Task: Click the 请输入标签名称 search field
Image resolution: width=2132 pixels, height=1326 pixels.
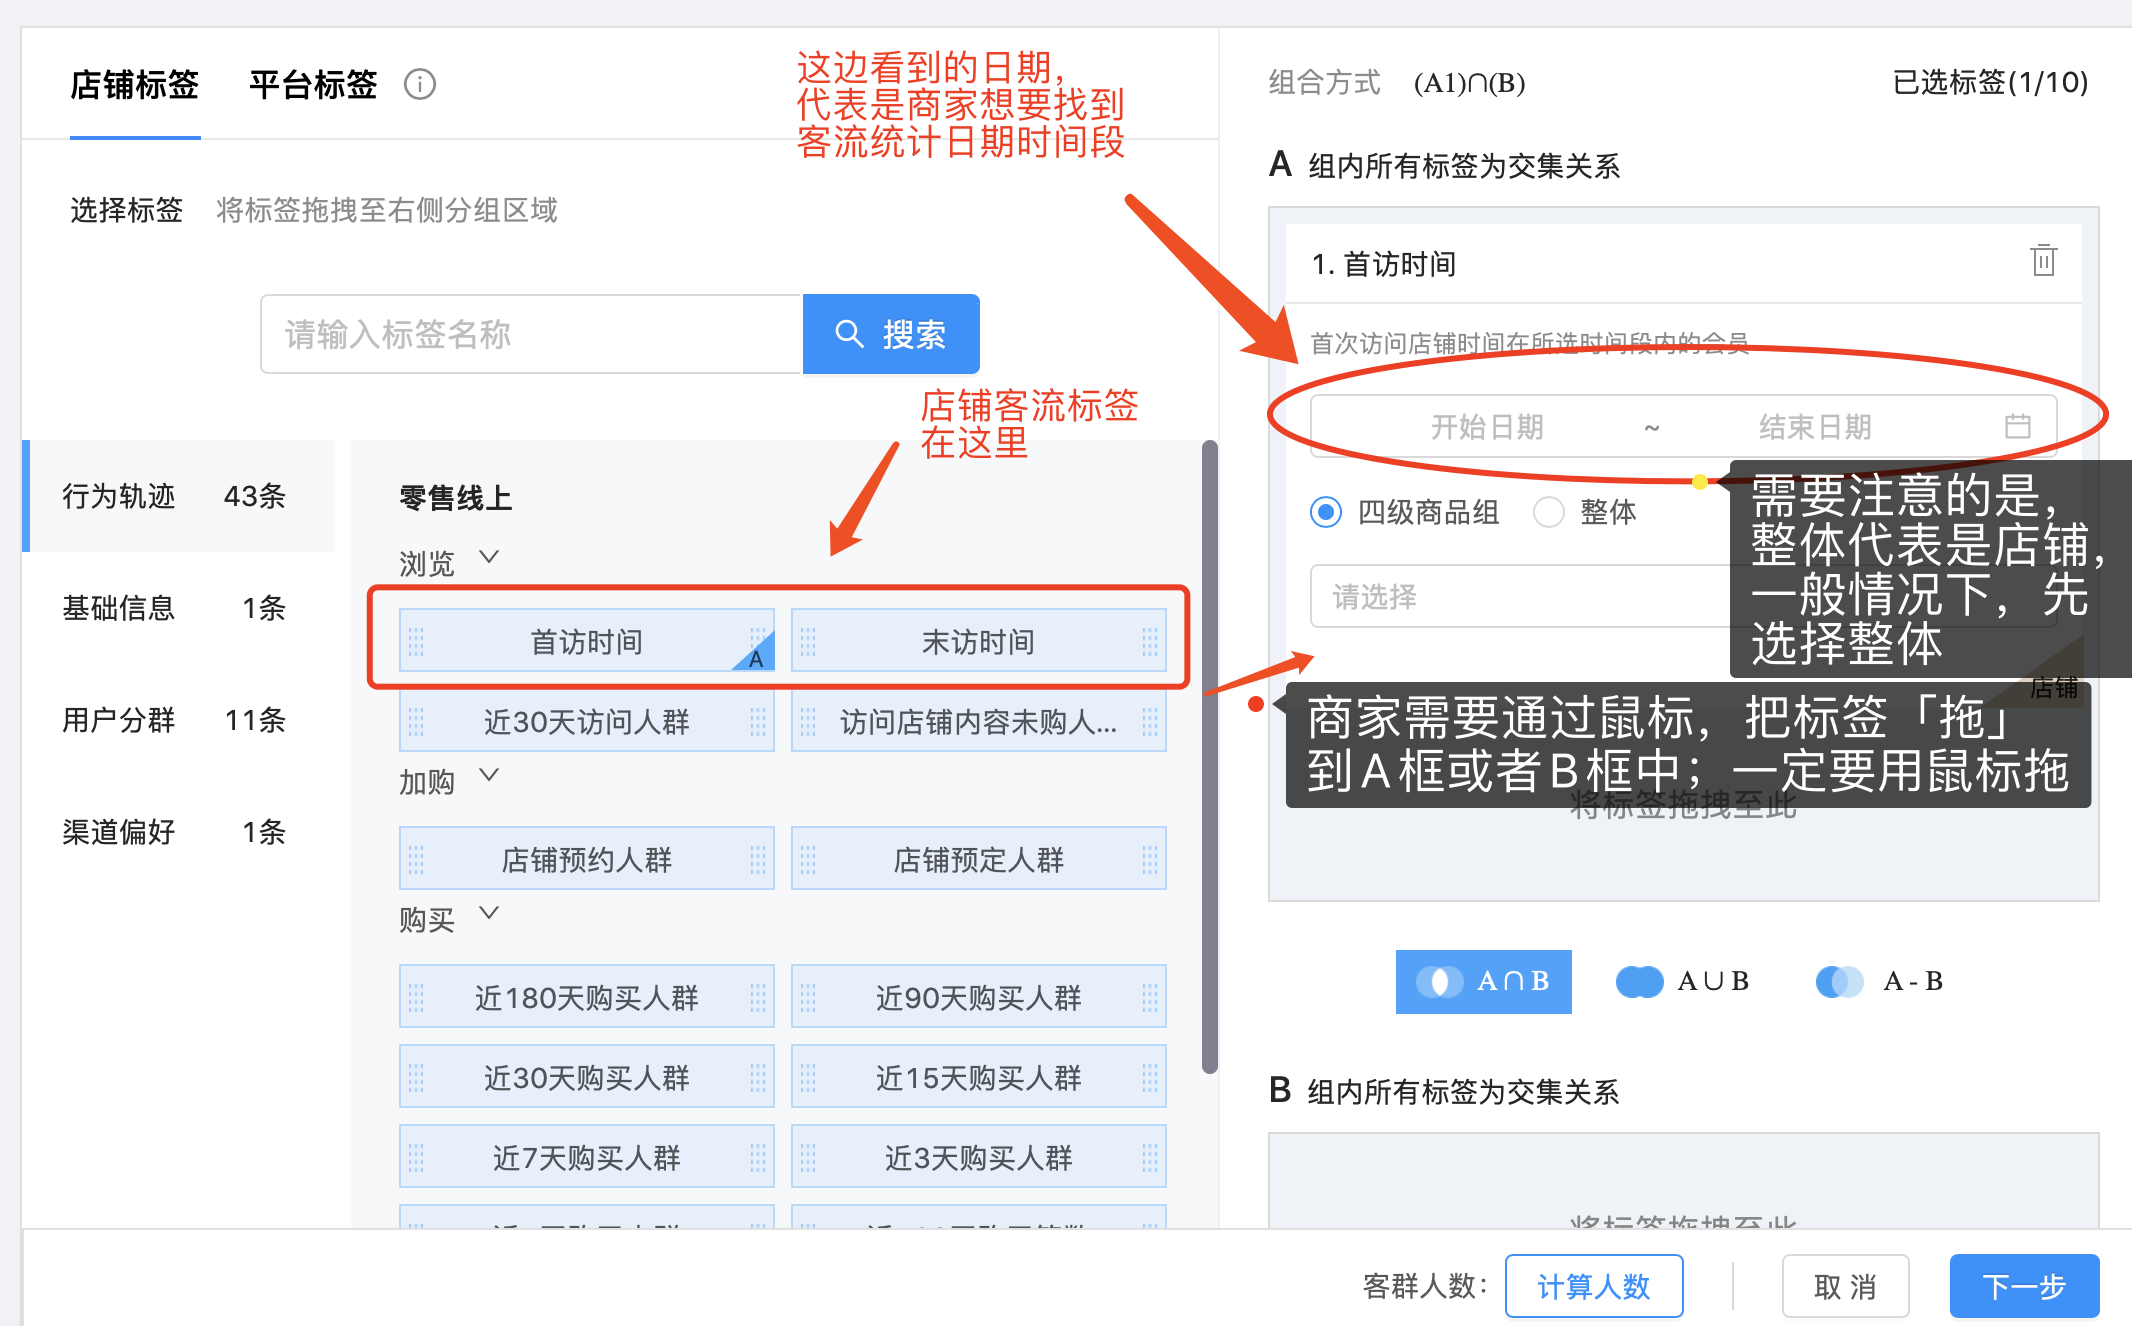Action: pyautogui.click(x=531, y=334)
